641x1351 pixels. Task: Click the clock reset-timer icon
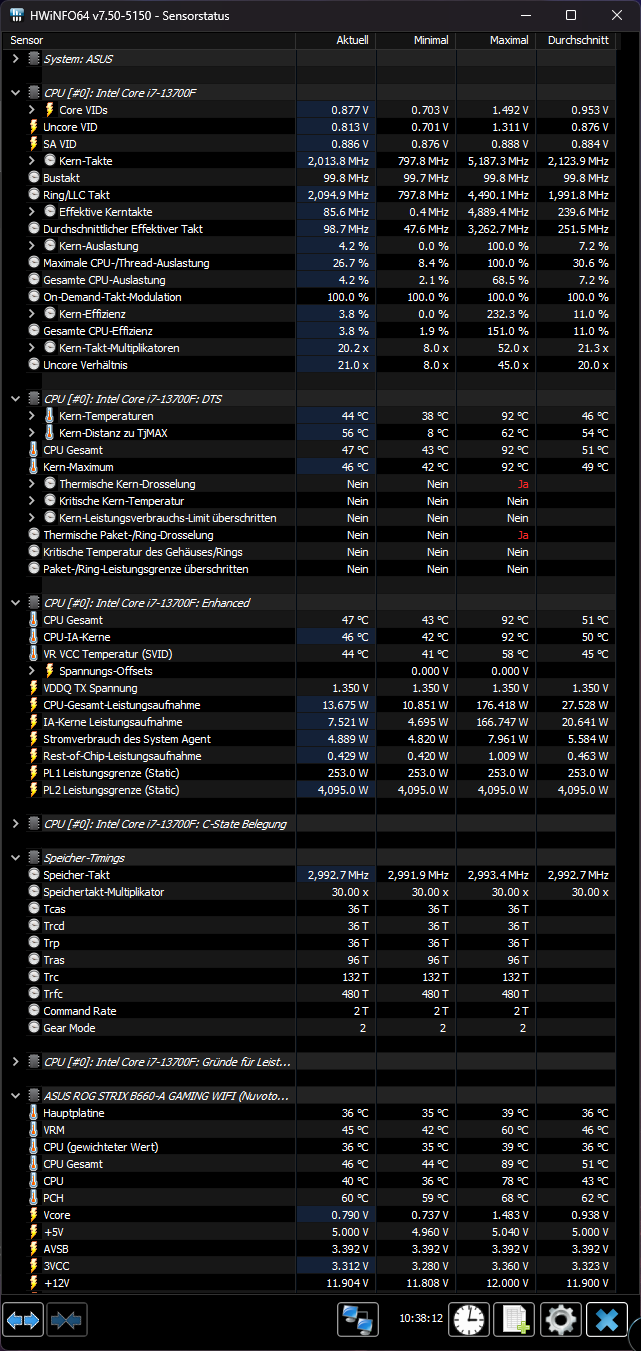point(468,1320)
